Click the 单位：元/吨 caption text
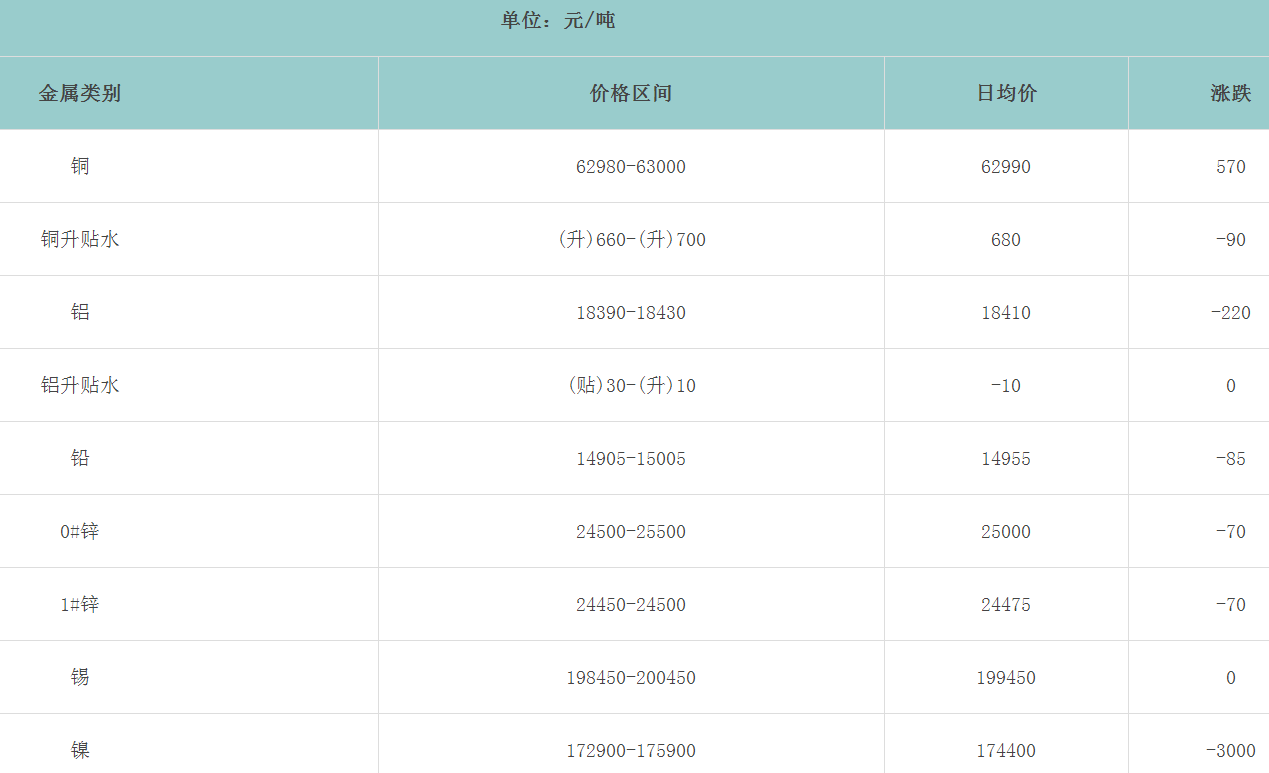 click(558, 20)
